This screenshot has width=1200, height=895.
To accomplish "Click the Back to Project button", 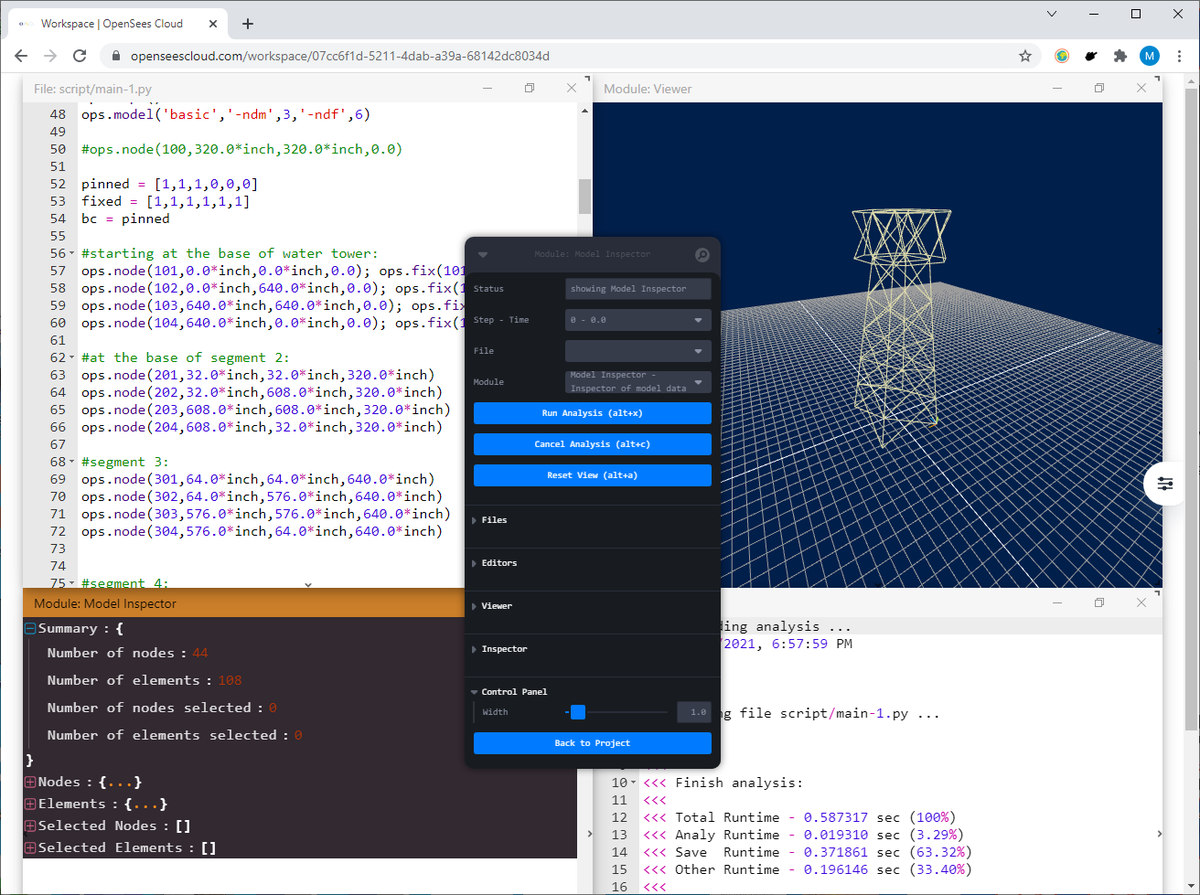I will [x=592, y=743].
